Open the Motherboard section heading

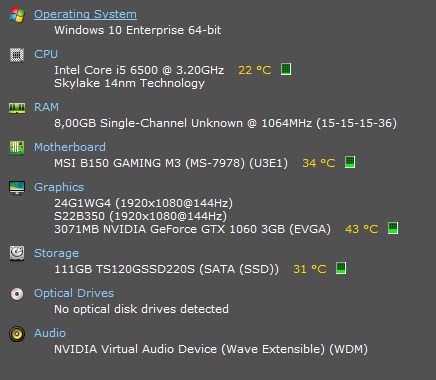70,147
